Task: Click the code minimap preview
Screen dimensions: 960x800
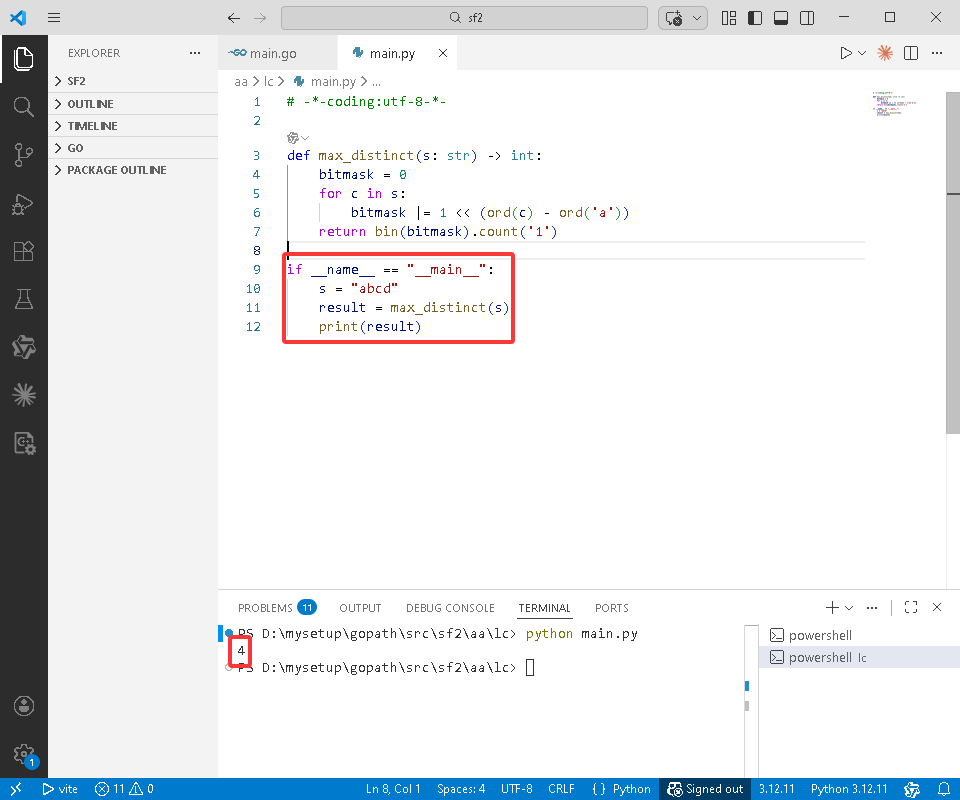Action: point(894,104)
